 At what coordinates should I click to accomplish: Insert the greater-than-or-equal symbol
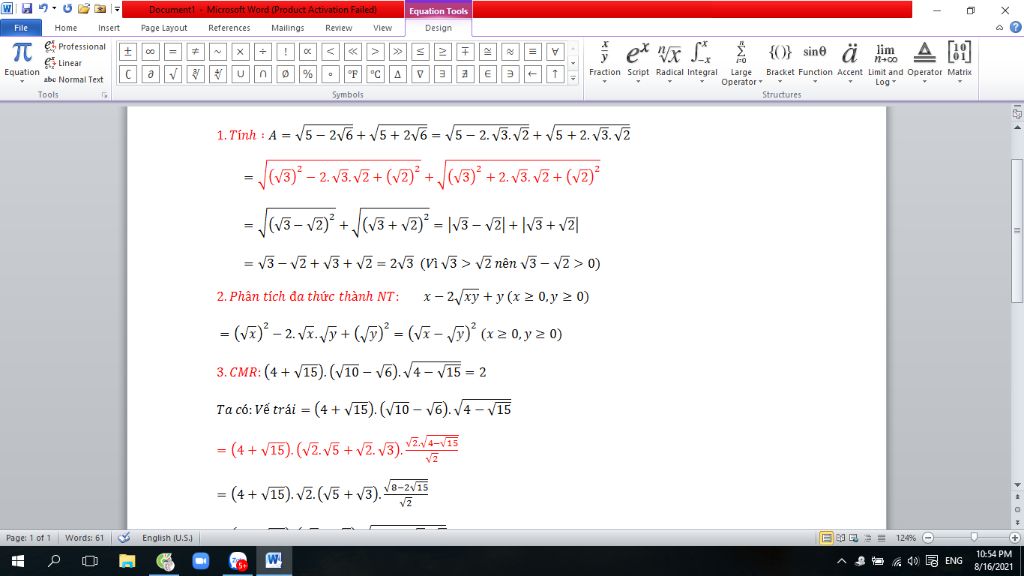click(442, 52)
